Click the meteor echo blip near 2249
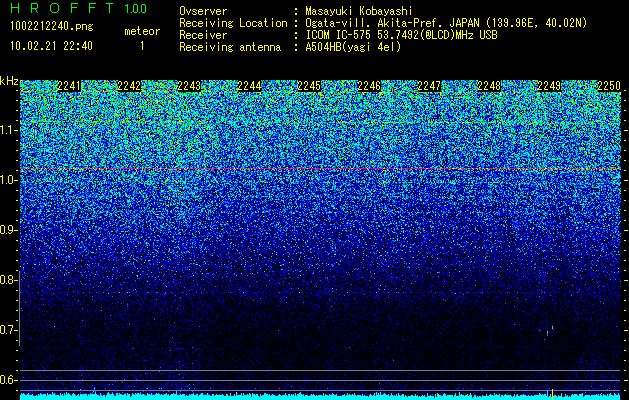 point(550,331)
